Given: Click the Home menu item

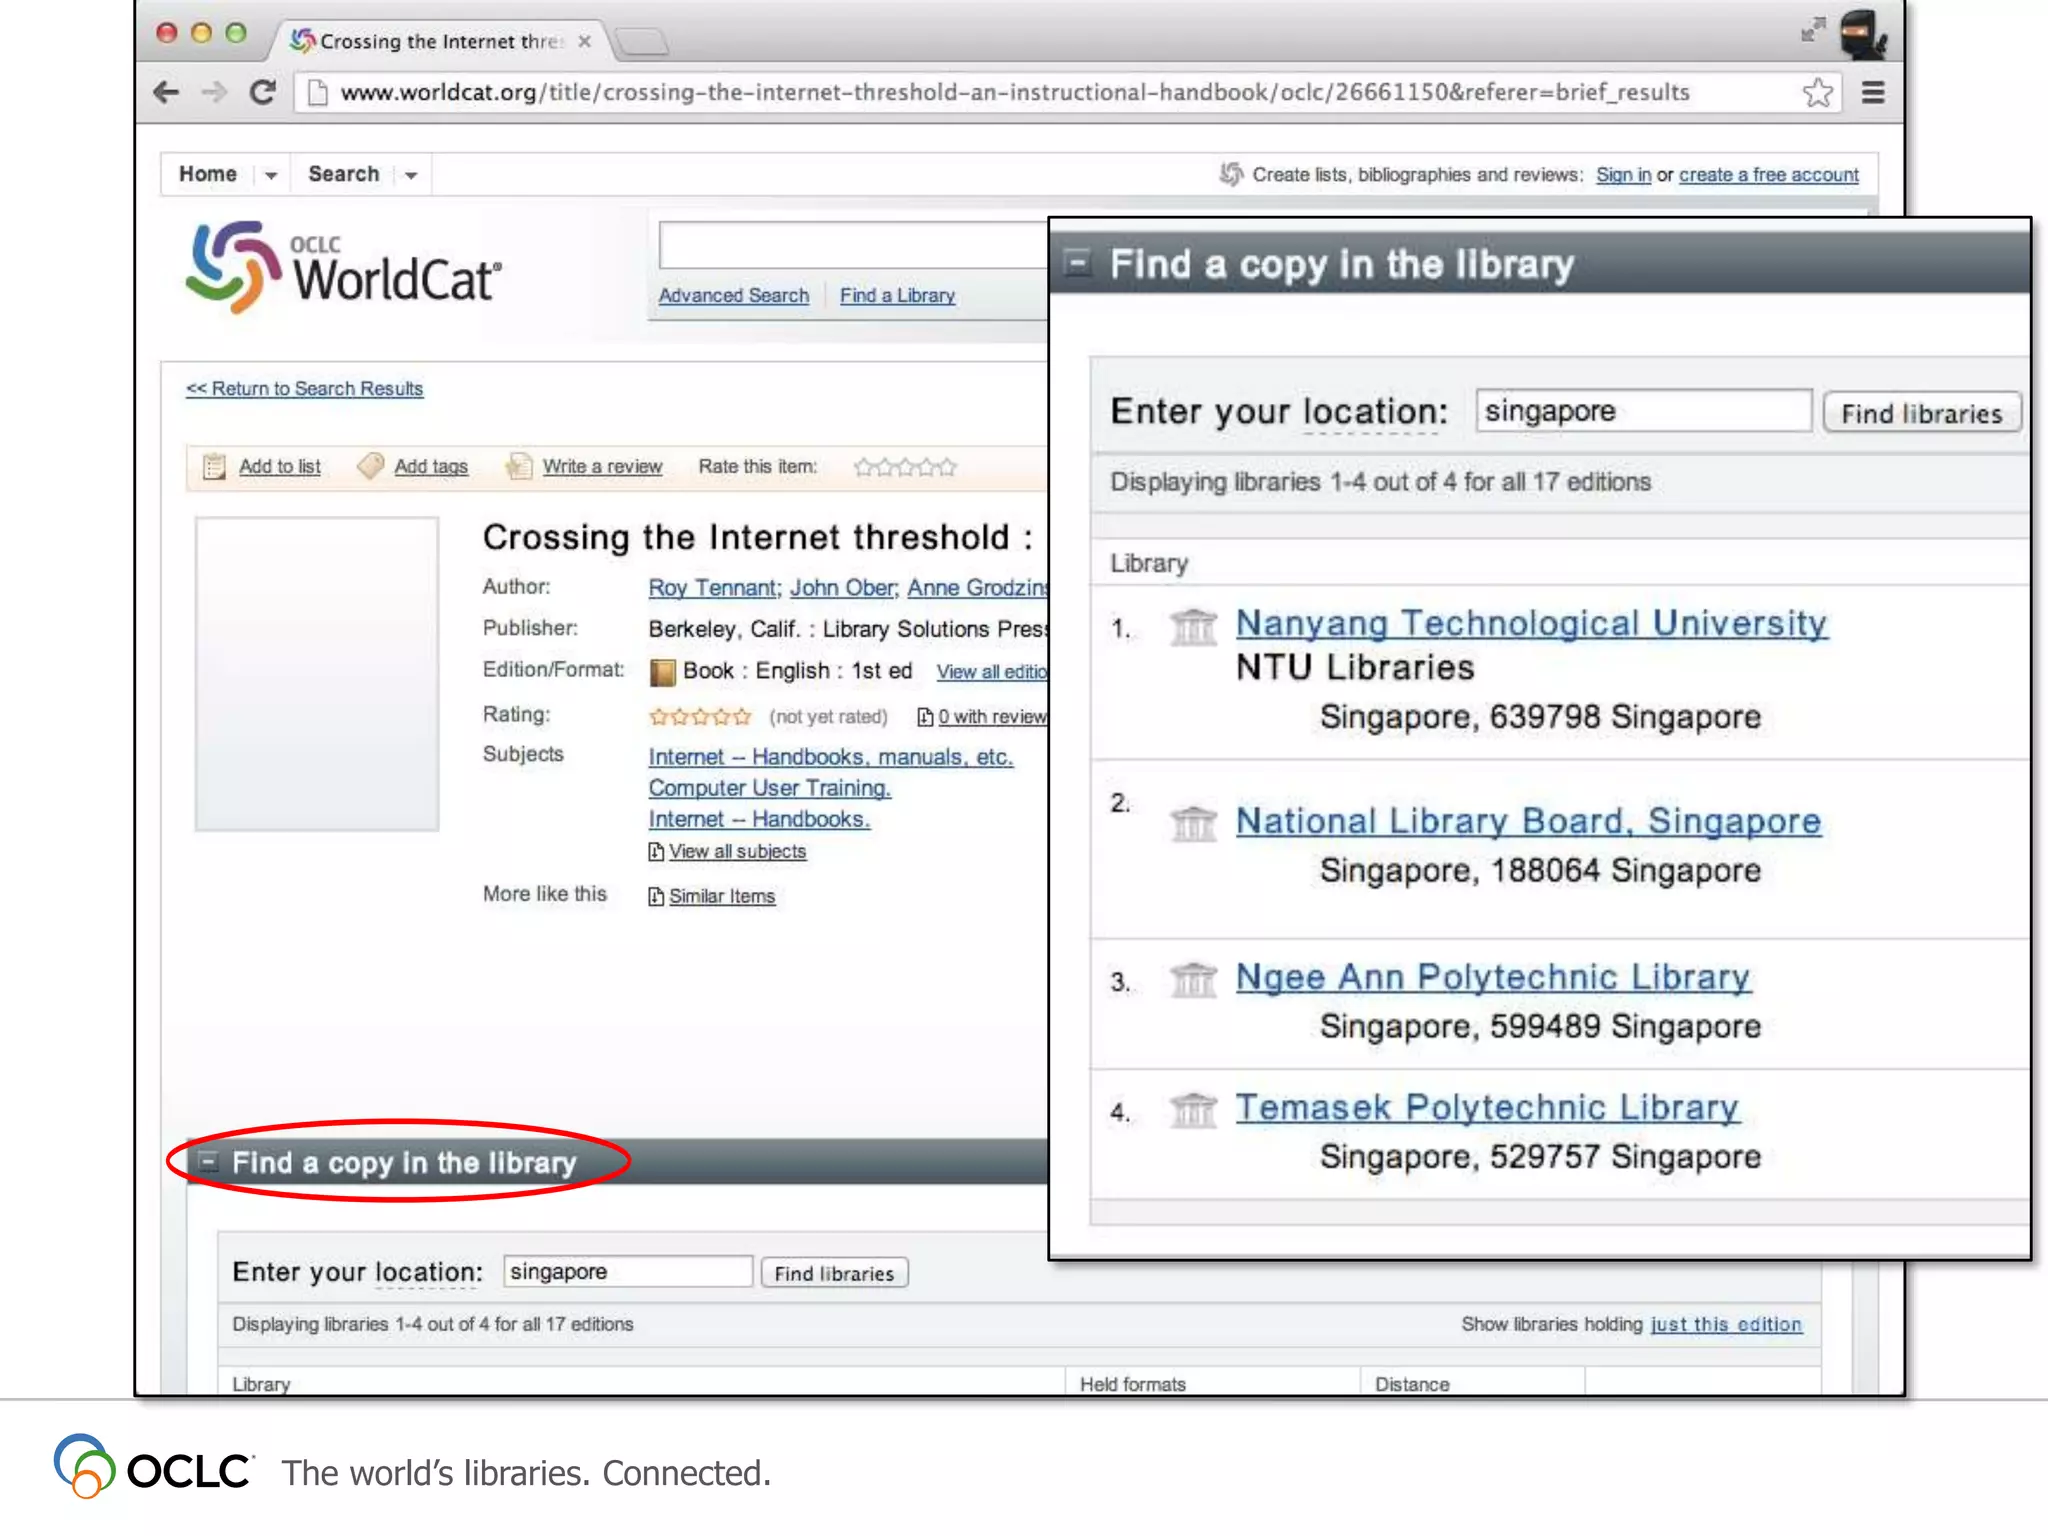Looking at the screenshot, I should [208, 174].
